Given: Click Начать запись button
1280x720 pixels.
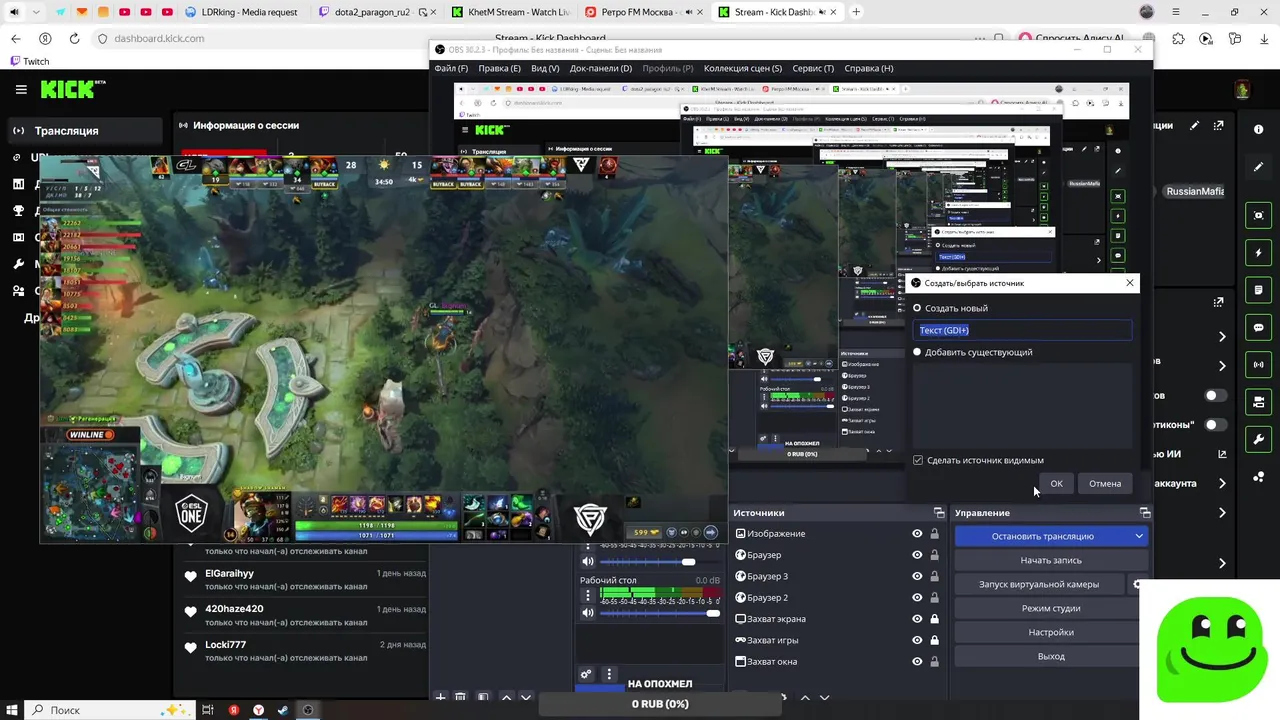Looking at the screenshot, I should tap(1051, 560).
